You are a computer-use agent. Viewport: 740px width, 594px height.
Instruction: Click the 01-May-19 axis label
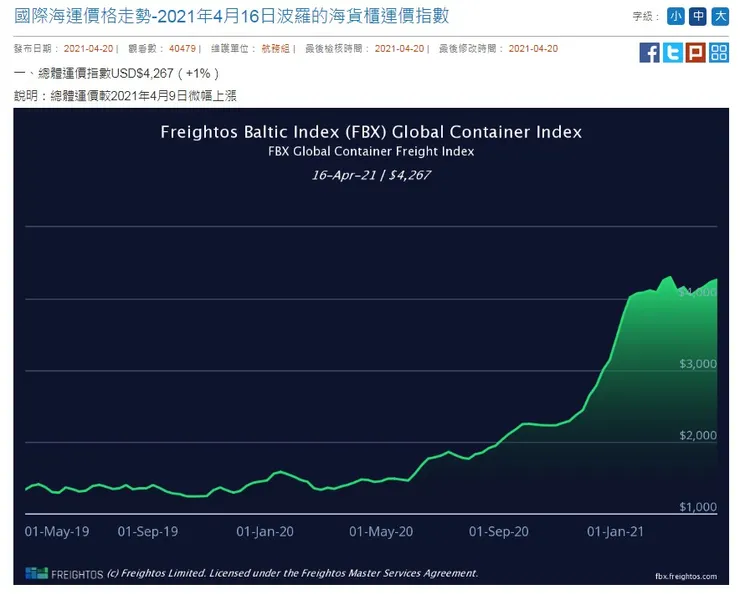pyautogui.click(x=57, y=532)
